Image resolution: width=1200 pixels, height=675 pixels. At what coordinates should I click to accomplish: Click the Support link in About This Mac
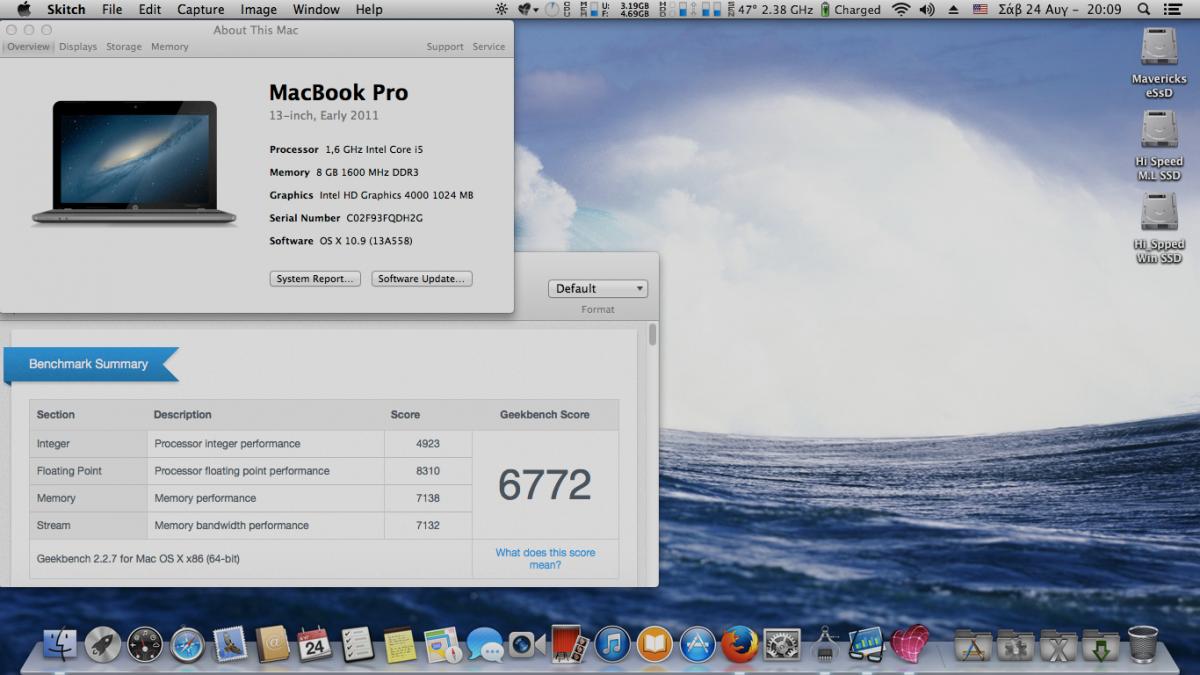pos(445,47)
